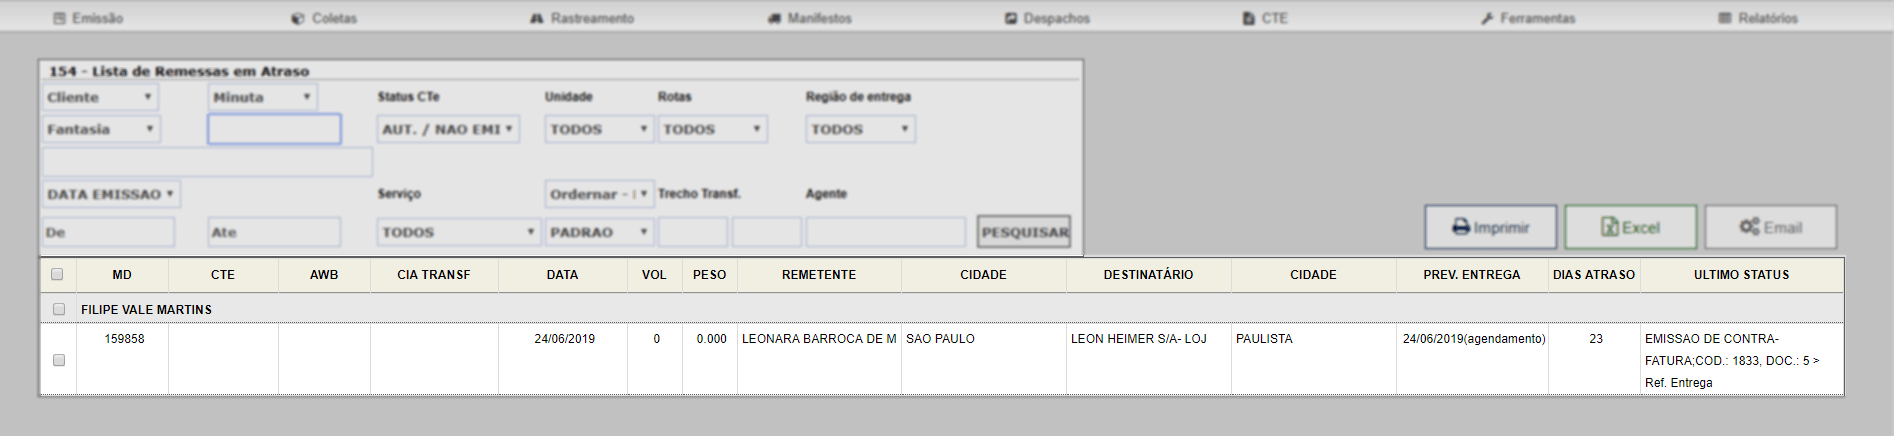Screen dimensions: 1894x436
Task: Select the checkbox for row 159858
Action: click(59, 360)
